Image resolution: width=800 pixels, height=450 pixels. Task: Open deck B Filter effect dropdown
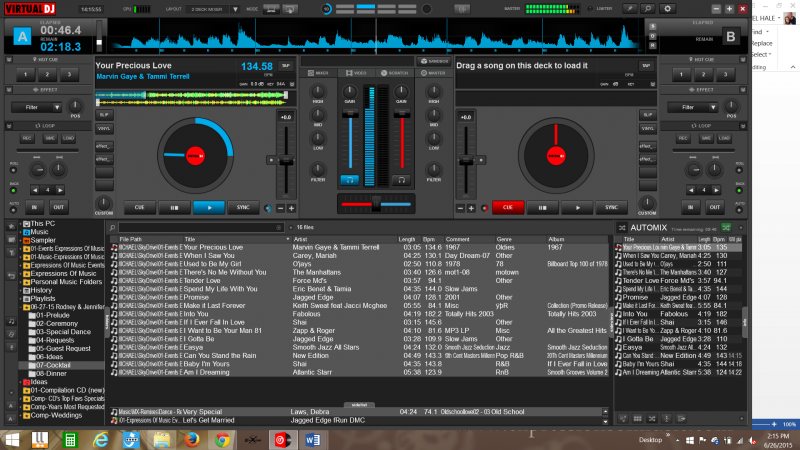713,108
